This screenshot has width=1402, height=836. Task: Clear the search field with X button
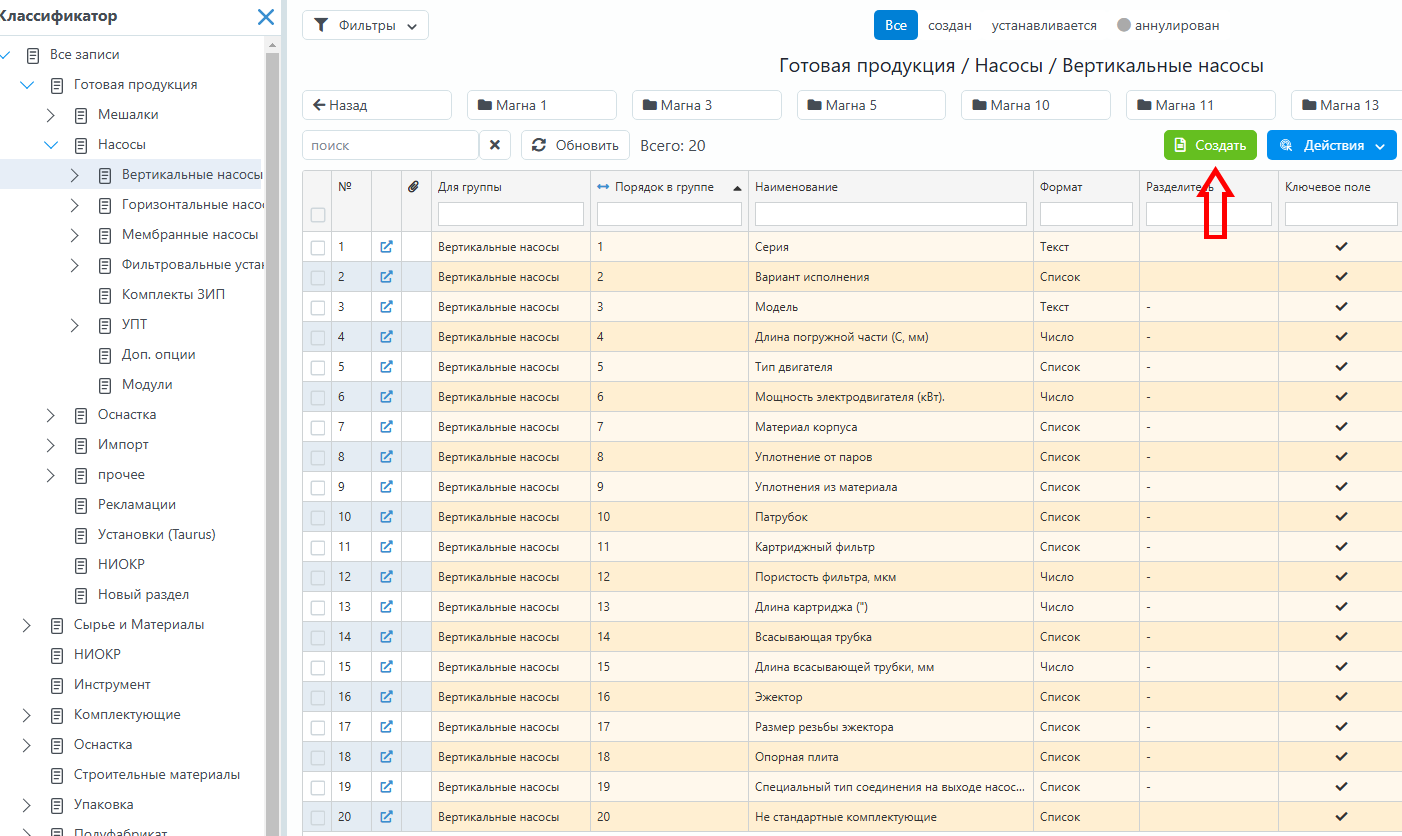point(495,145)
